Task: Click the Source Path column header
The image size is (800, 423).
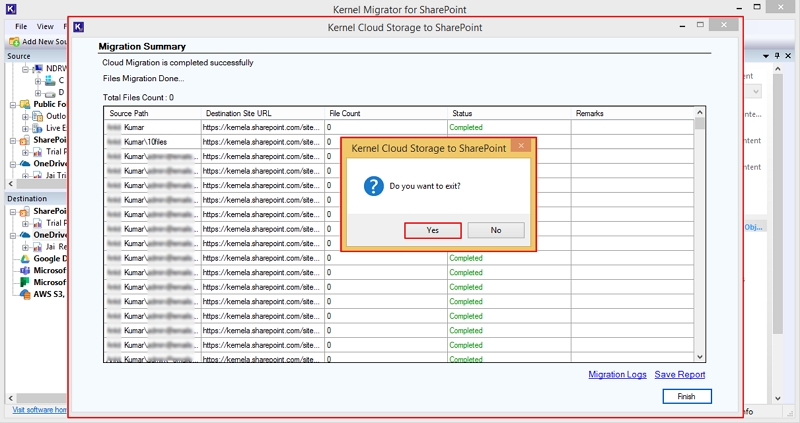Action: click(152, 113)
